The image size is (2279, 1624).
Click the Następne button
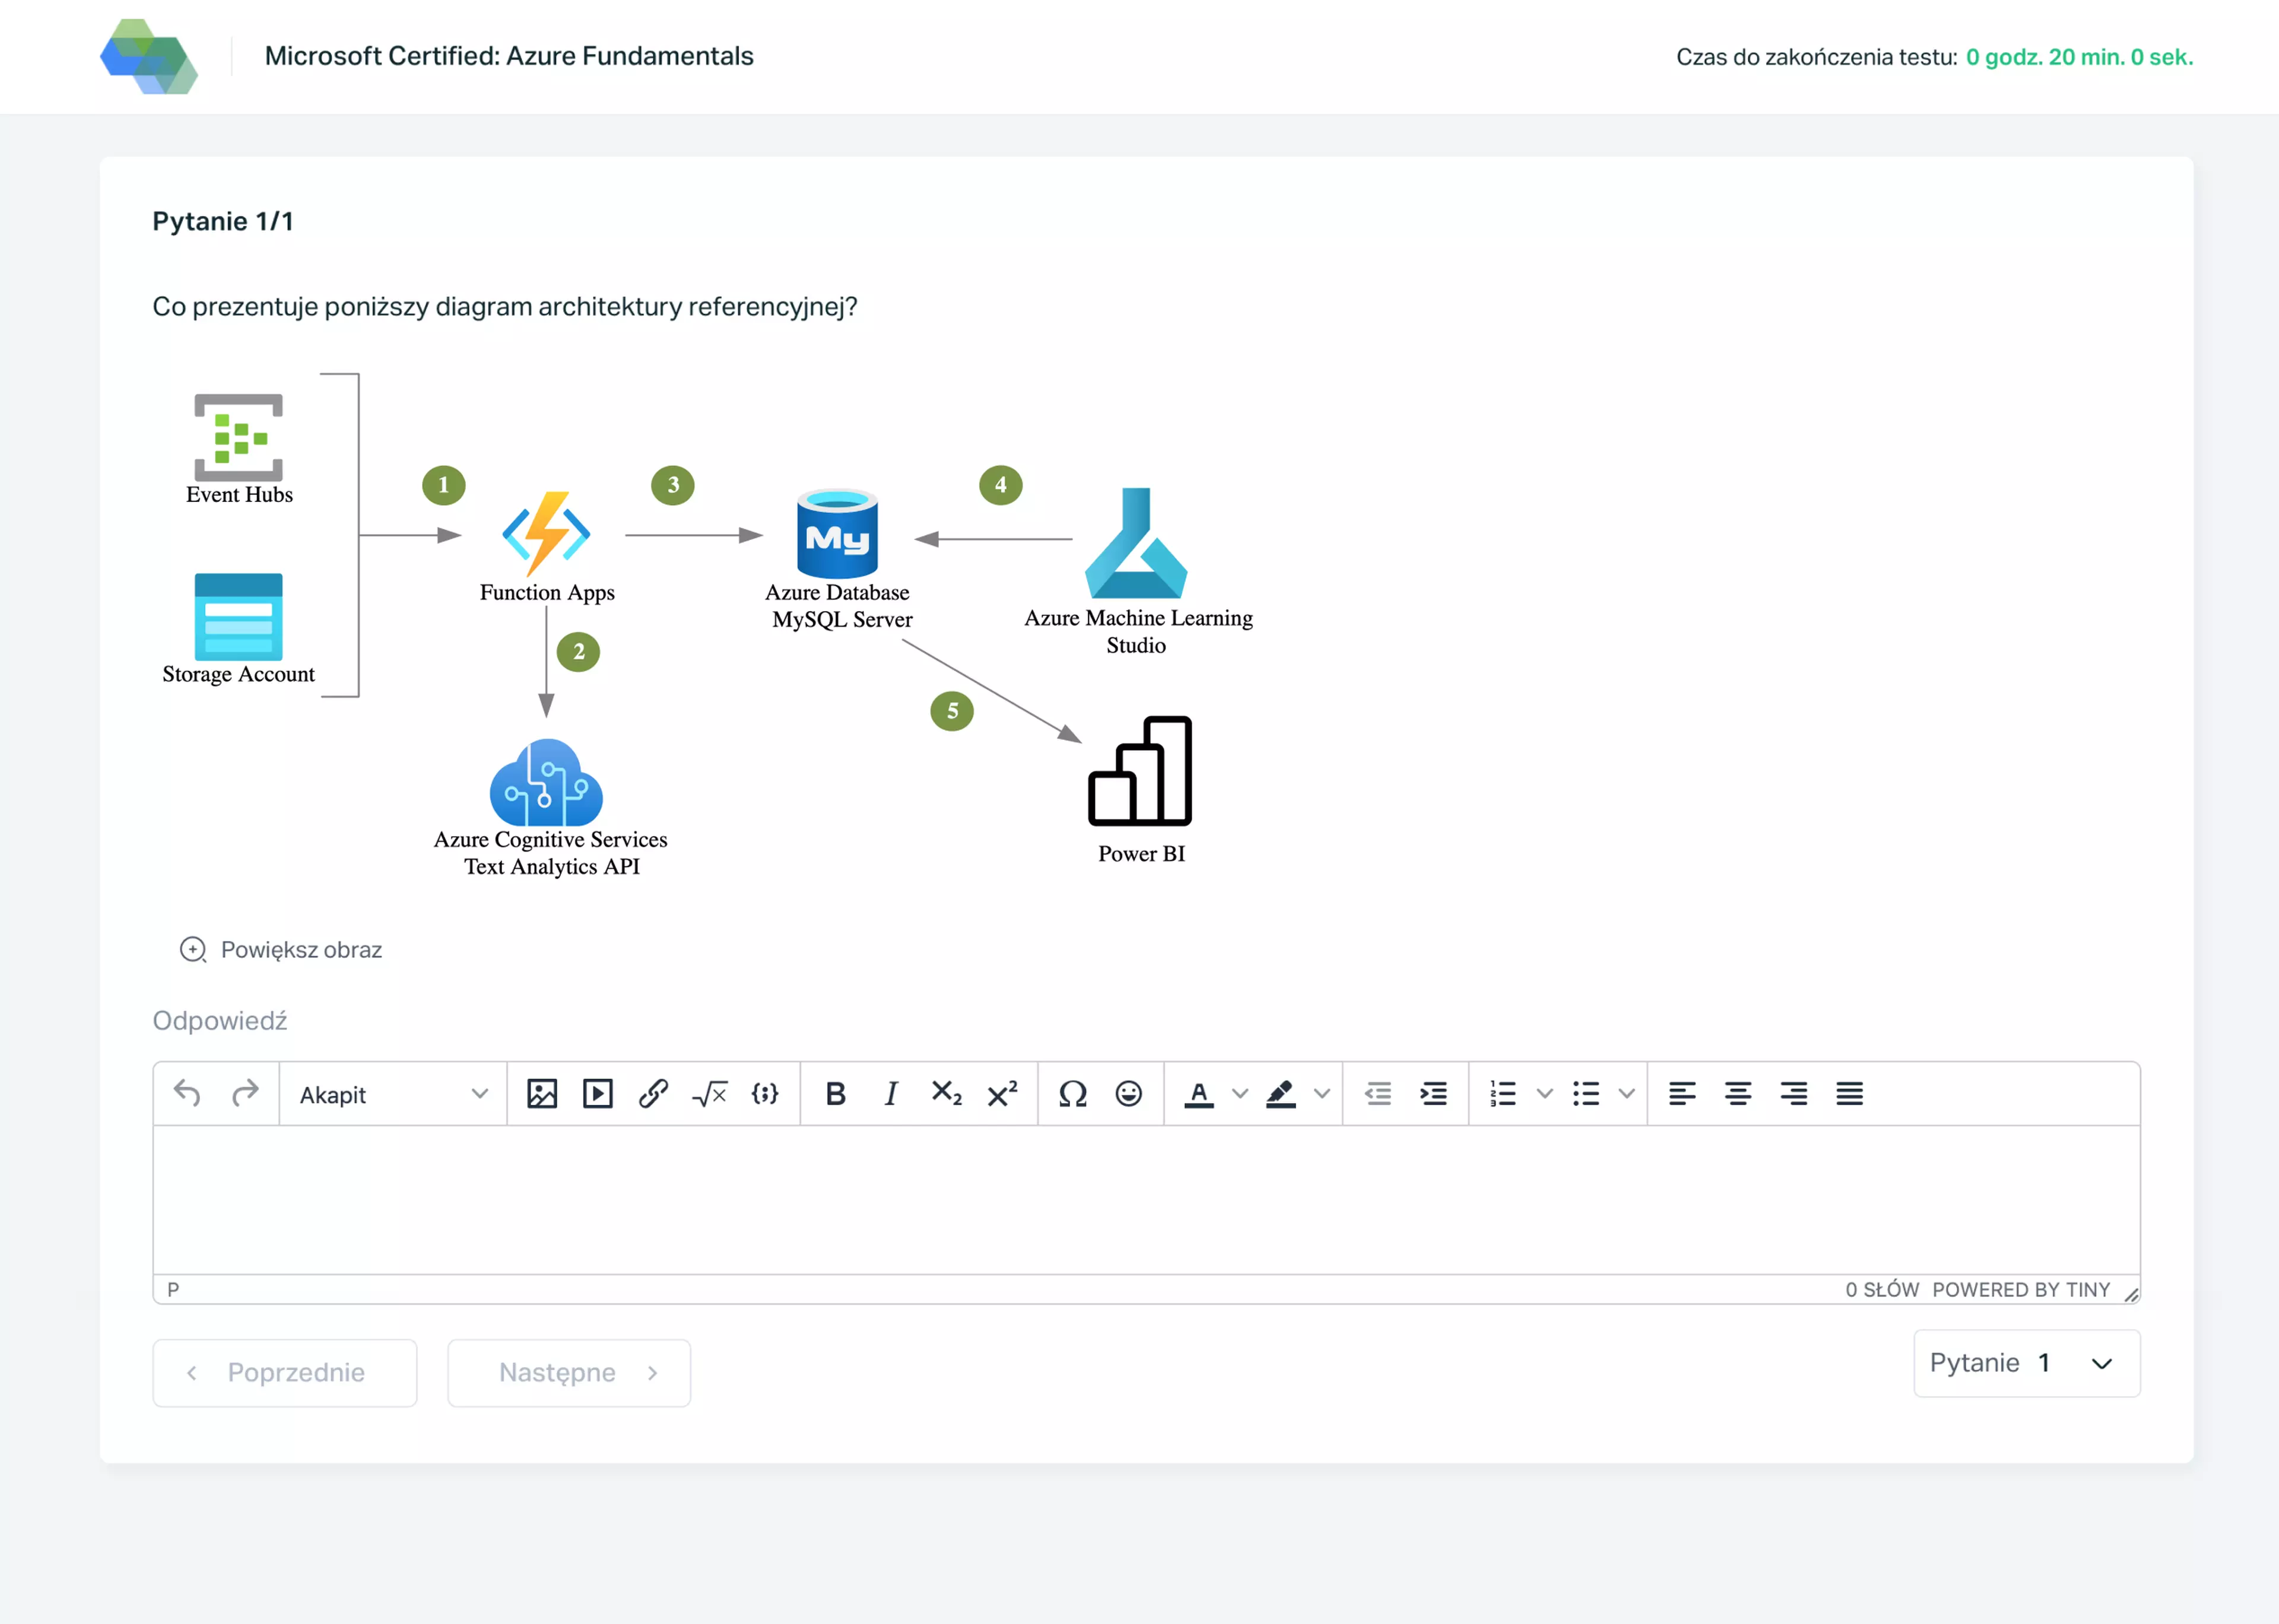click(x=569, y=1372)
